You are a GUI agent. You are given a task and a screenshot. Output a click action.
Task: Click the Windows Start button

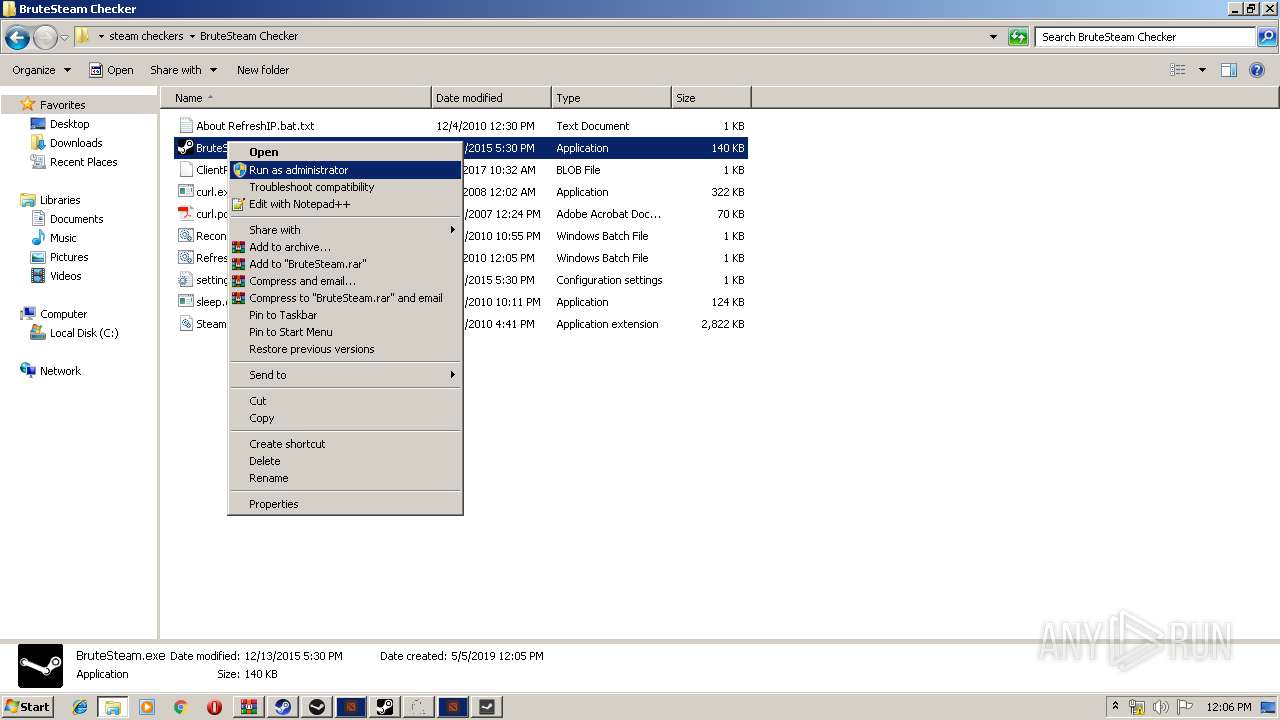pos(28,707)
